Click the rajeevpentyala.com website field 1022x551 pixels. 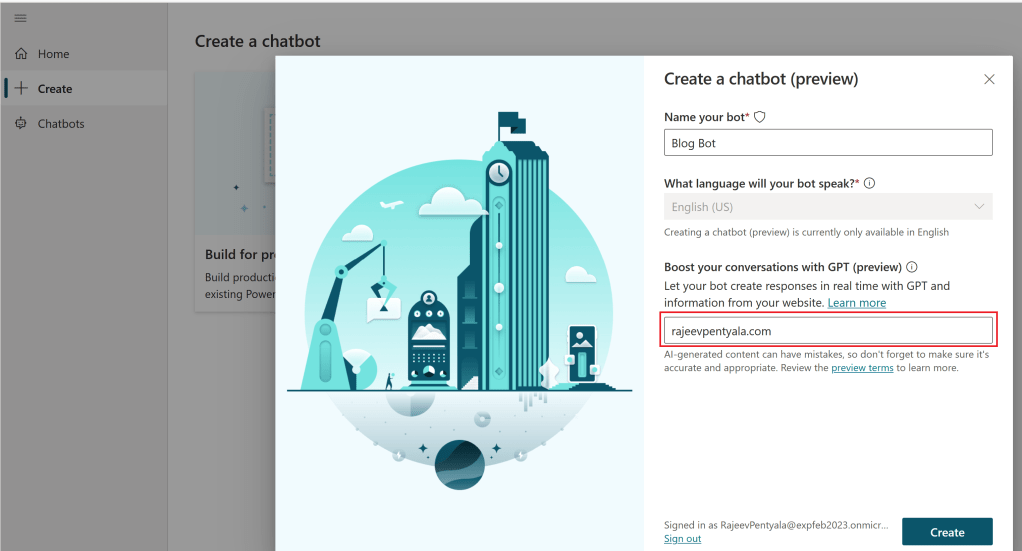pyautogui.click(x=827, y=331)
